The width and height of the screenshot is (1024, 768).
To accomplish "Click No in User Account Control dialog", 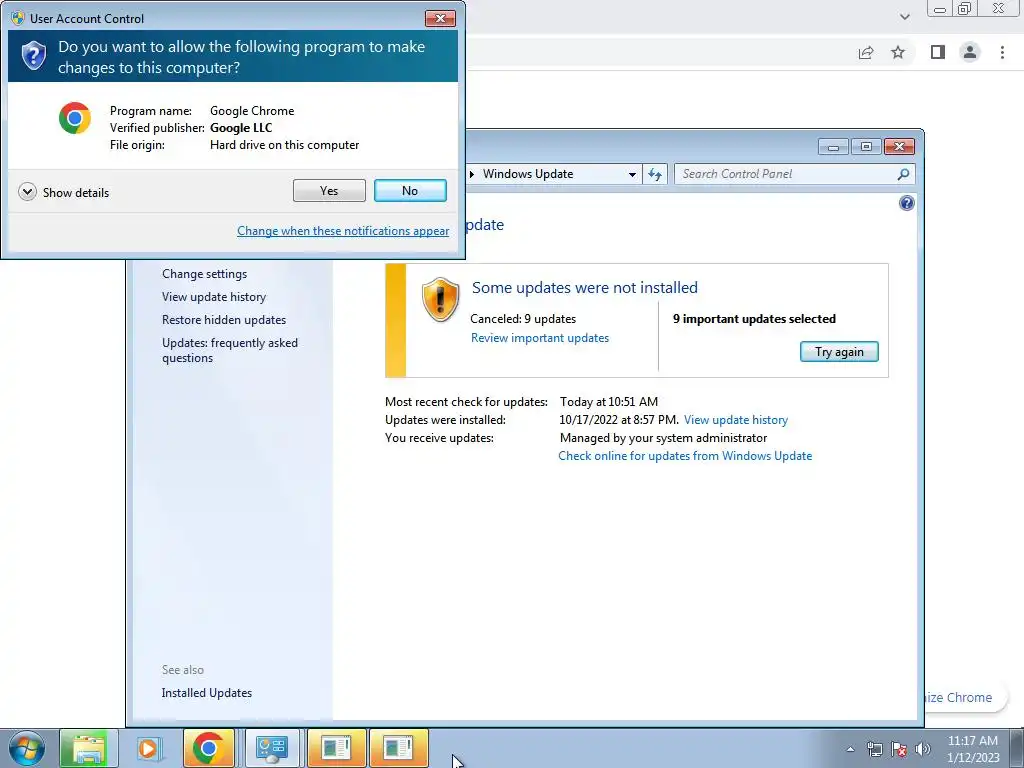I will (410, 191).
